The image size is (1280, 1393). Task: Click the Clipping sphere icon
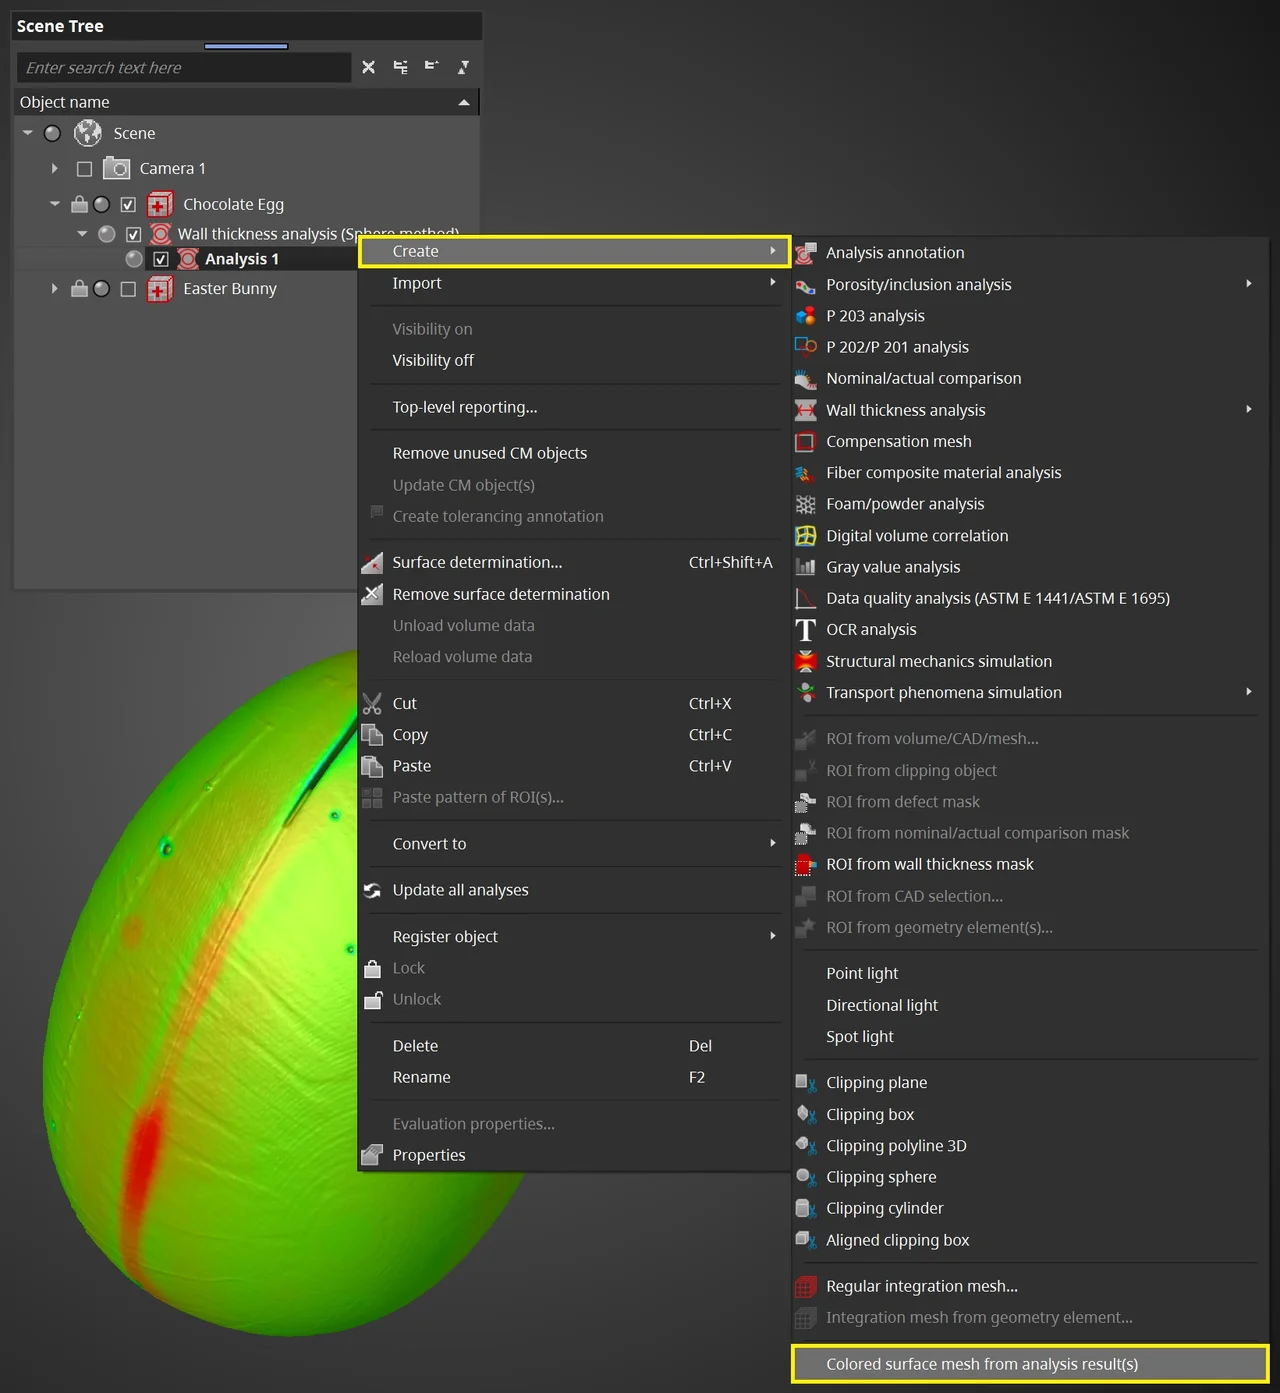point(806,1177)
